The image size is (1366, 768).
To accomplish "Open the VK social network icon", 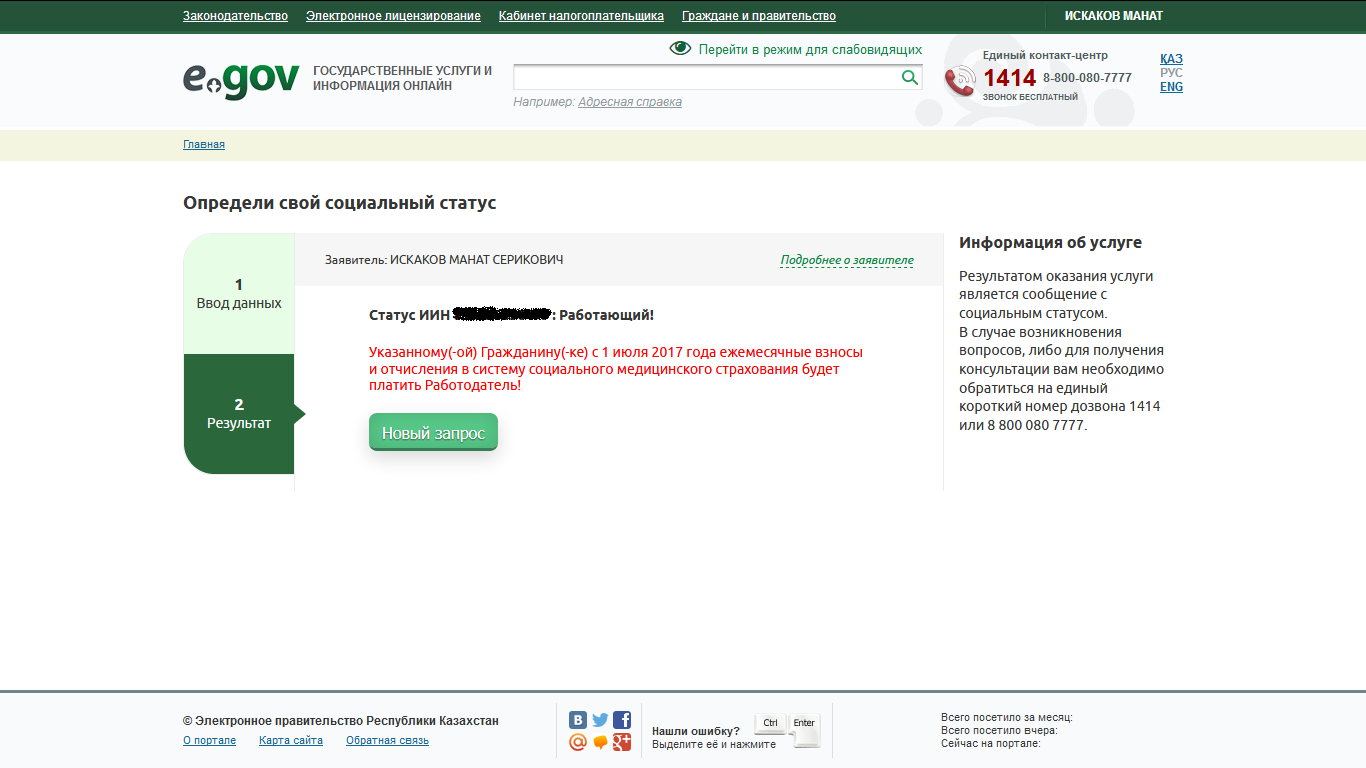I will [x=578, y=720].
